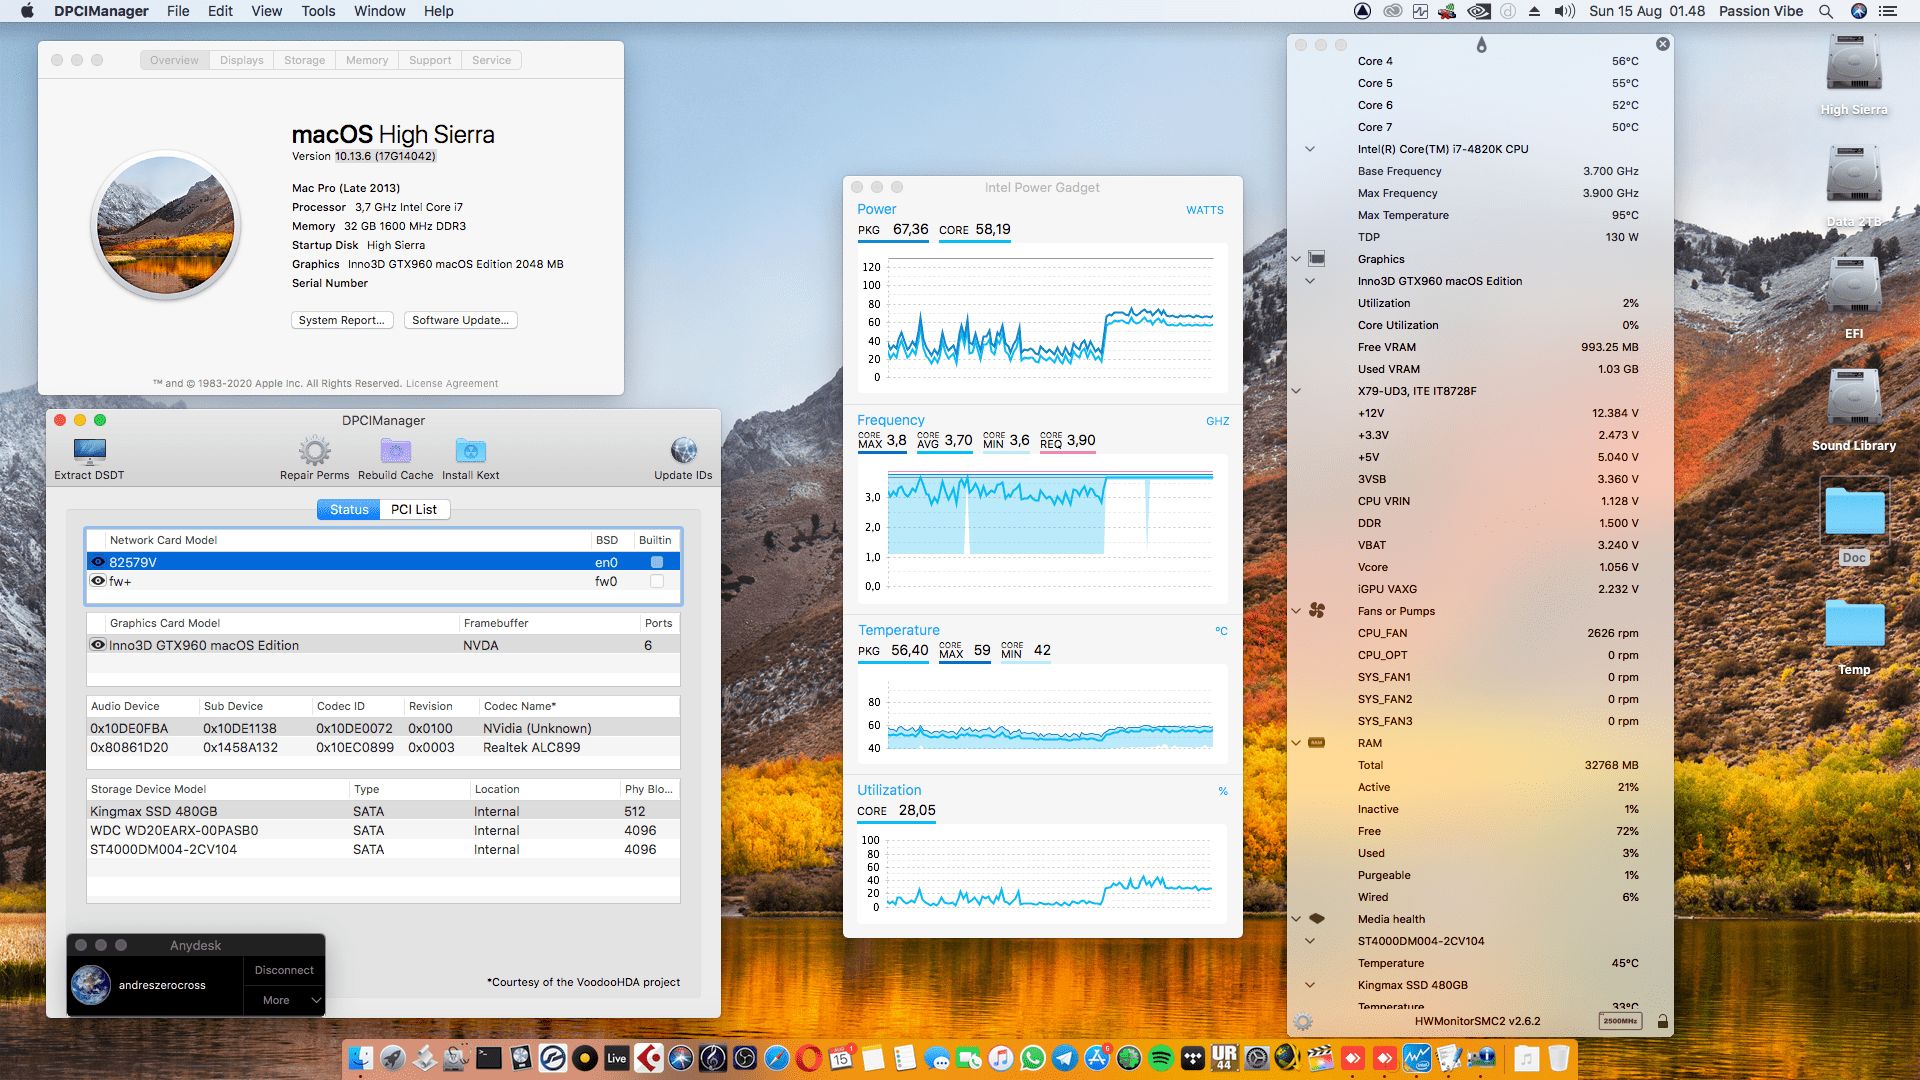This screenshot has height=1080, width=1920.
Task: Open Telegram from the Dock
Action: click(1065, 1058)
